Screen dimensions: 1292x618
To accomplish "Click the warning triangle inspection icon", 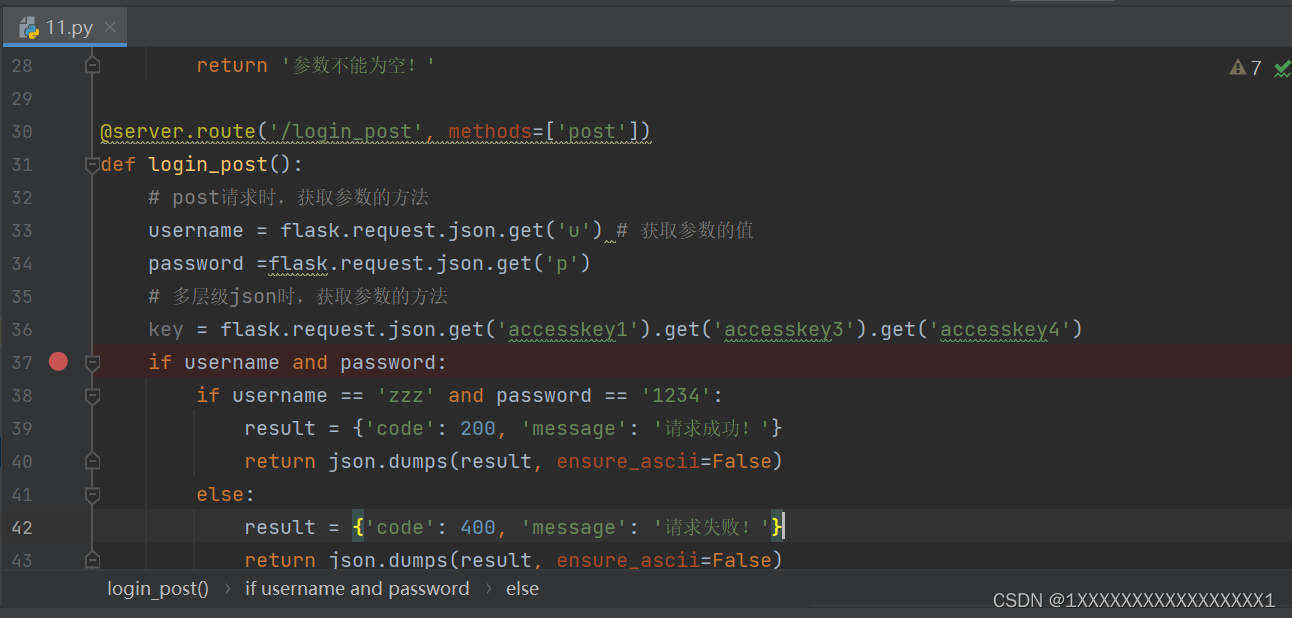I will [1239, 67].
